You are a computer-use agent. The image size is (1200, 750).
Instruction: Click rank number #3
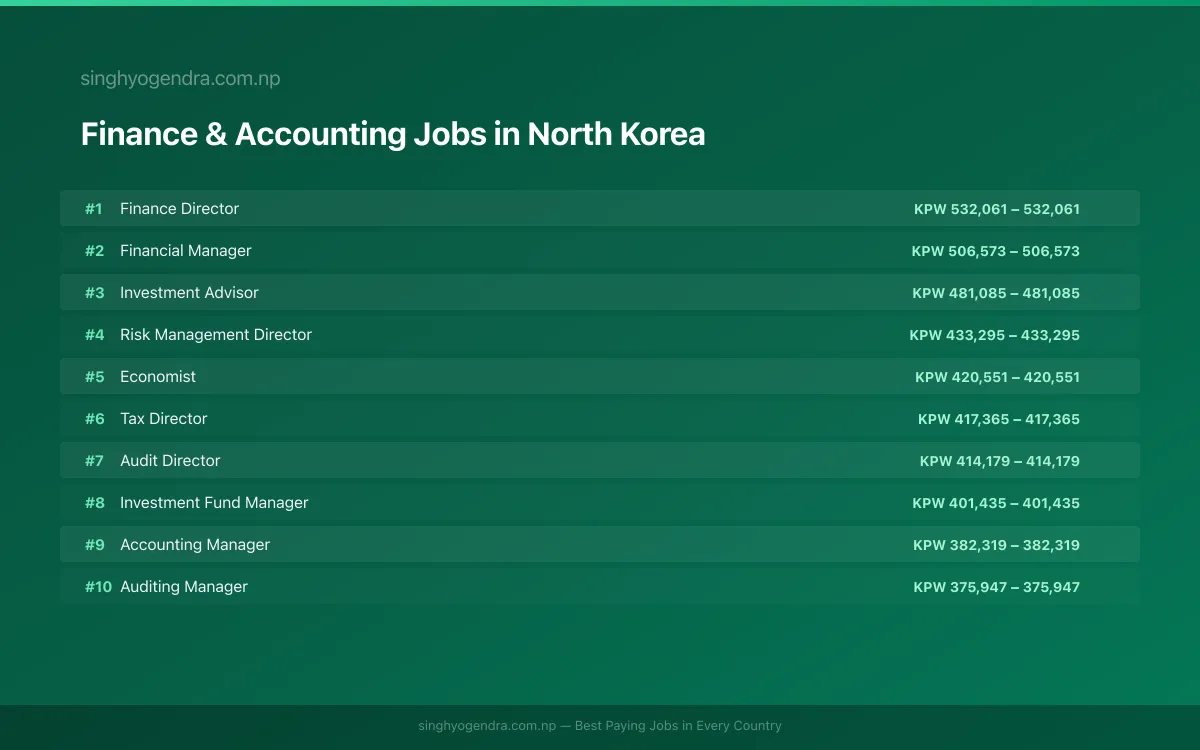click(x=94, y=293)
